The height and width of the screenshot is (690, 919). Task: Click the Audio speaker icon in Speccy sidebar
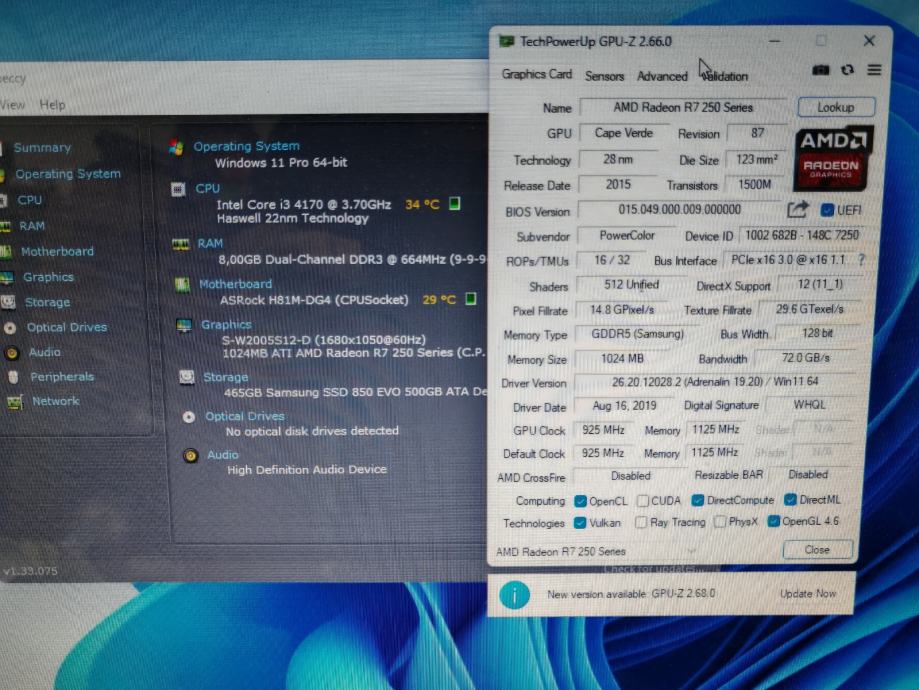[12, 352]
